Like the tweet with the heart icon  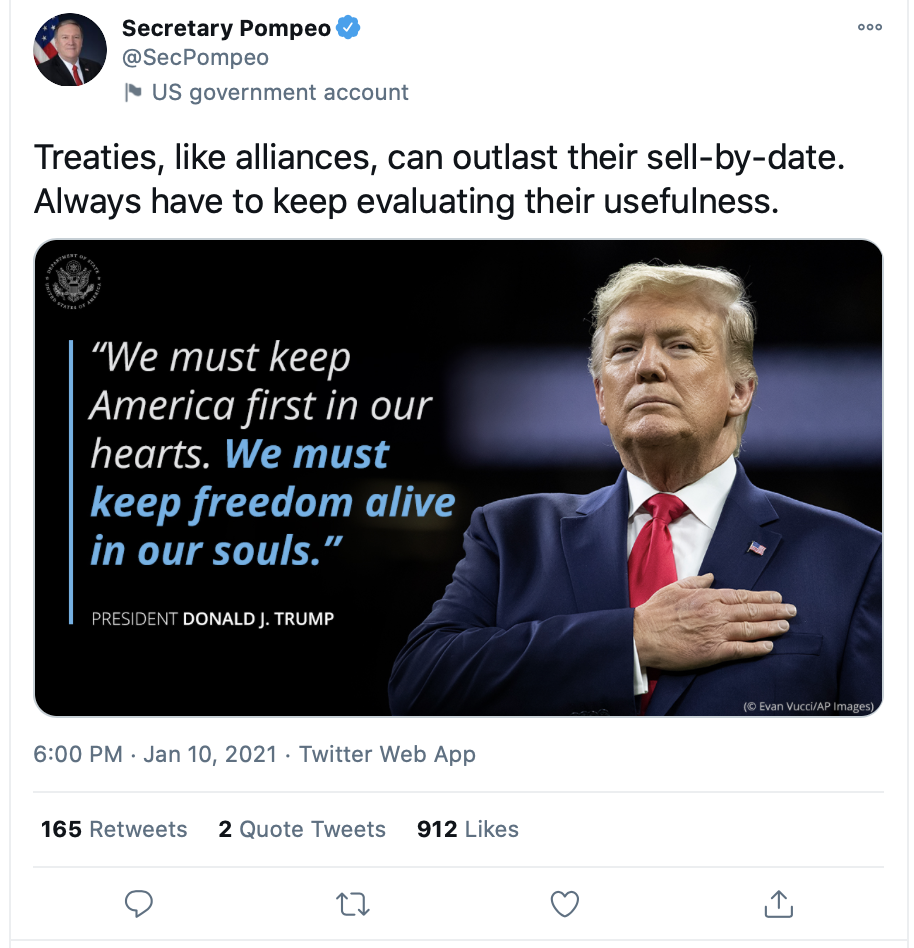[x=565, y=904]
